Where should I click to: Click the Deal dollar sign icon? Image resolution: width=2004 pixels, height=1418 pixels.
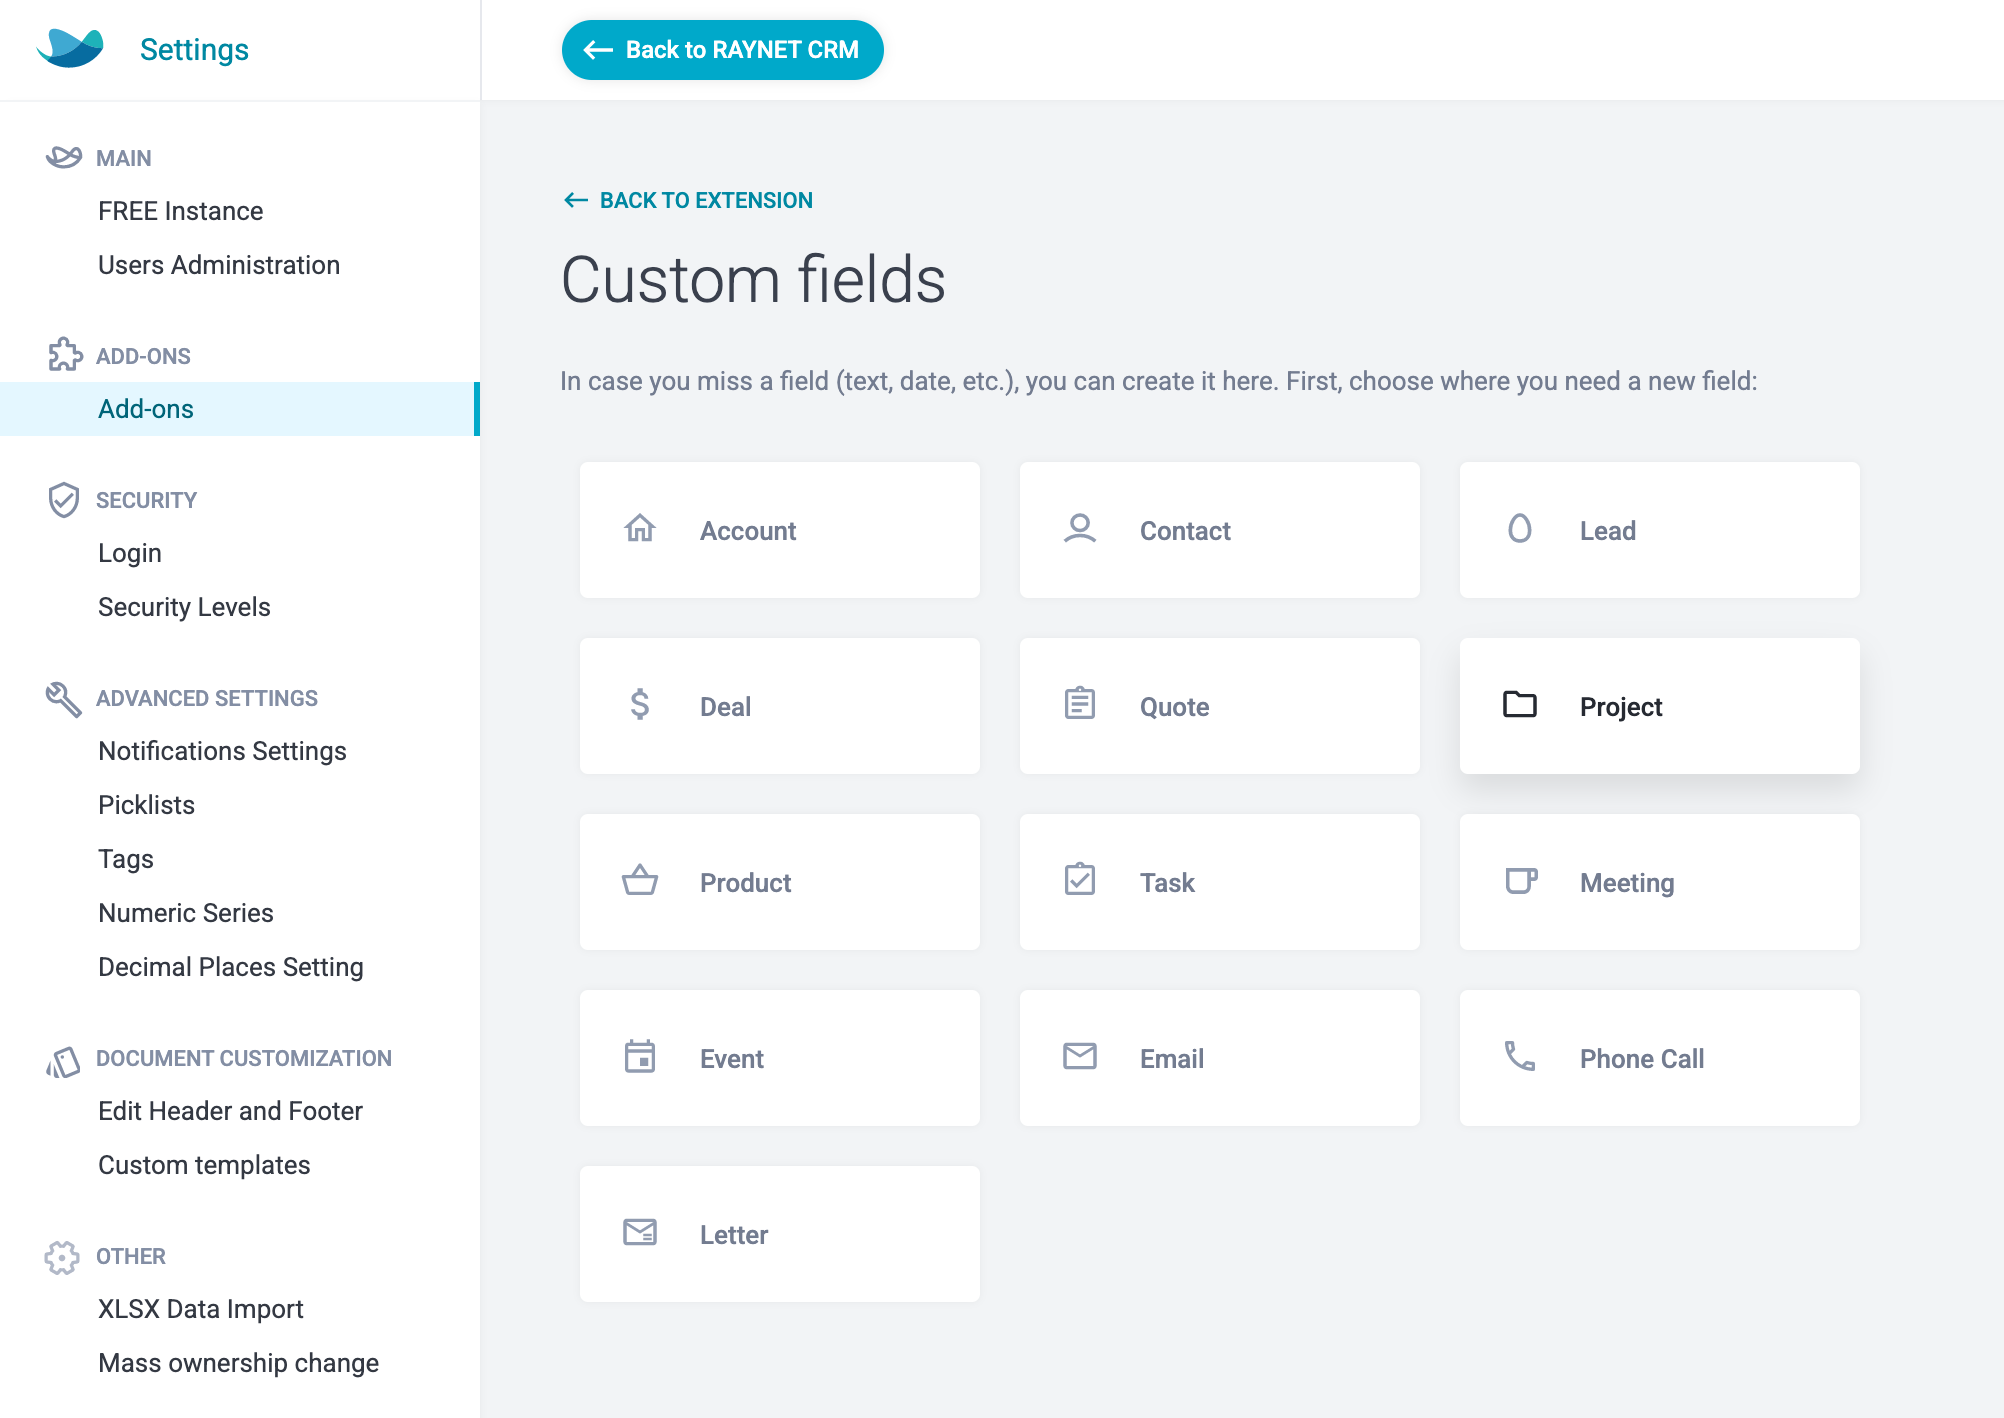[640, 704]
